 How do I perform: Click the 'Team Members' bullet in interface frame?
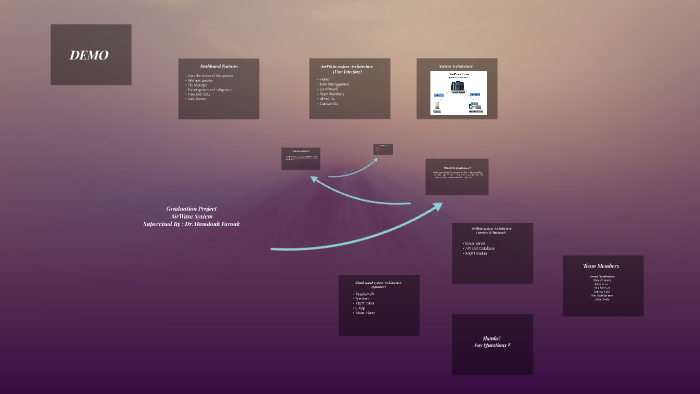click(x=331, y=94)
